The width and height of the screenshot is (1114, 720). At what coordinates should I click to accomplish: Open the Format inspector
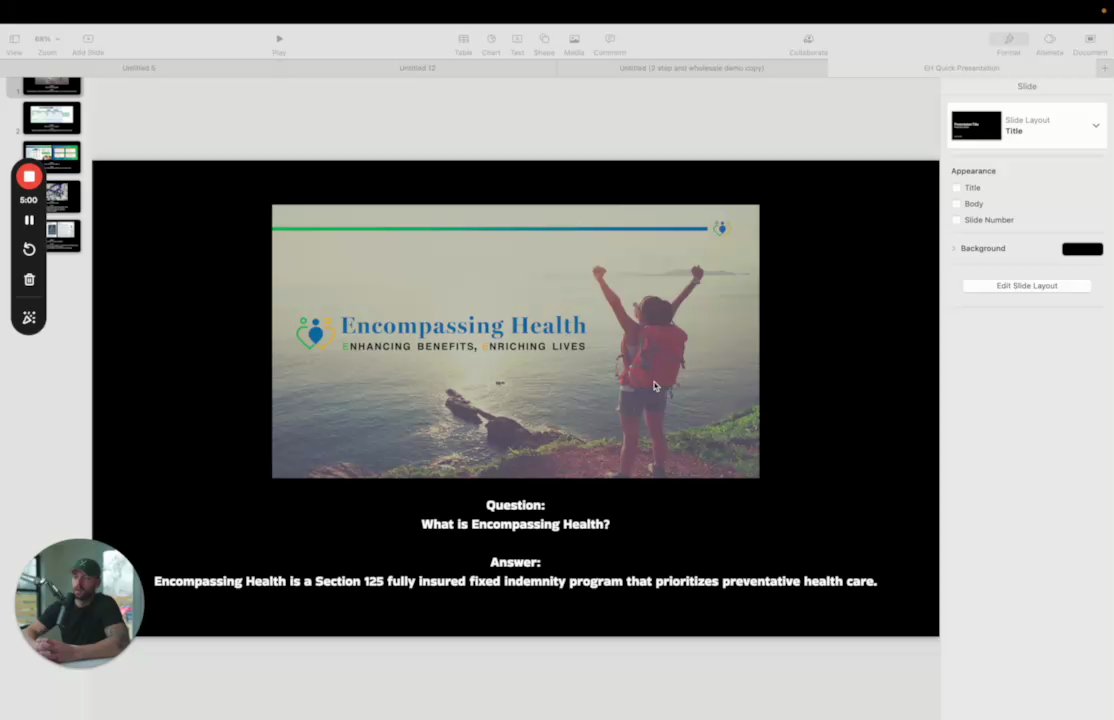click(x=1008, y=43)
